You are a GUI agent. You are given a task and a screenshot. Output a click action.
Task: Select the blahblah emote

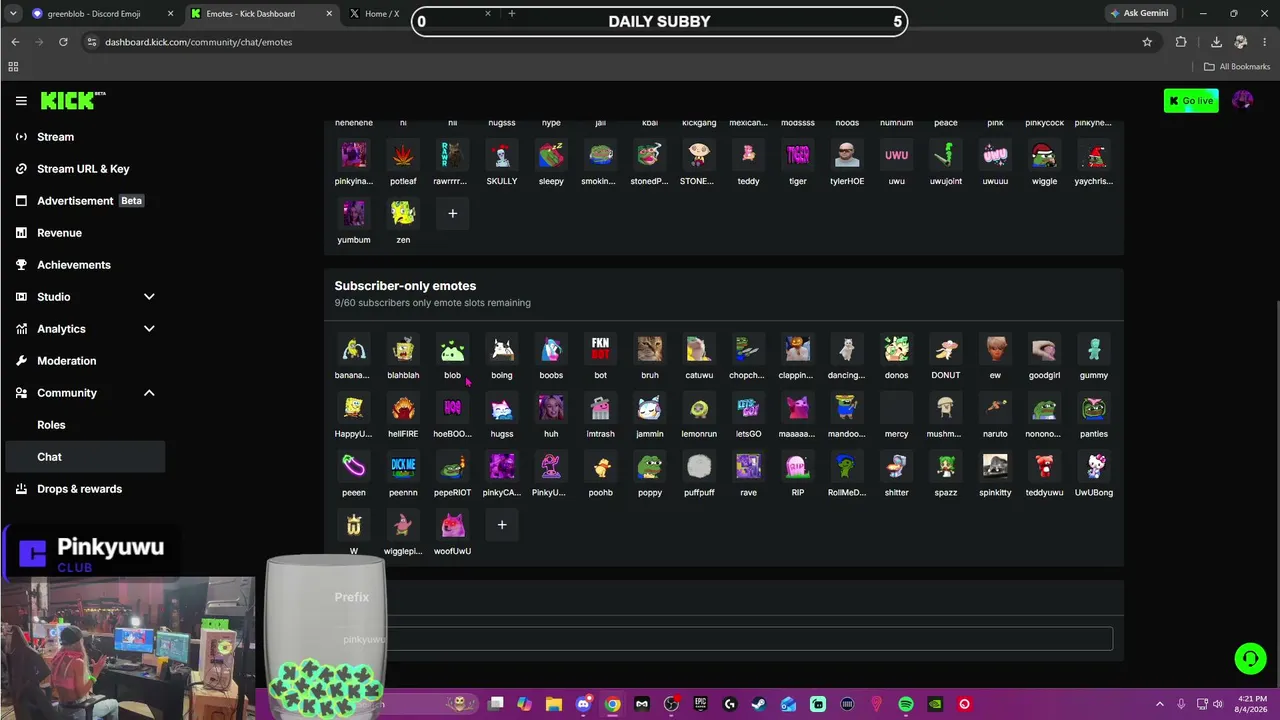403,349
